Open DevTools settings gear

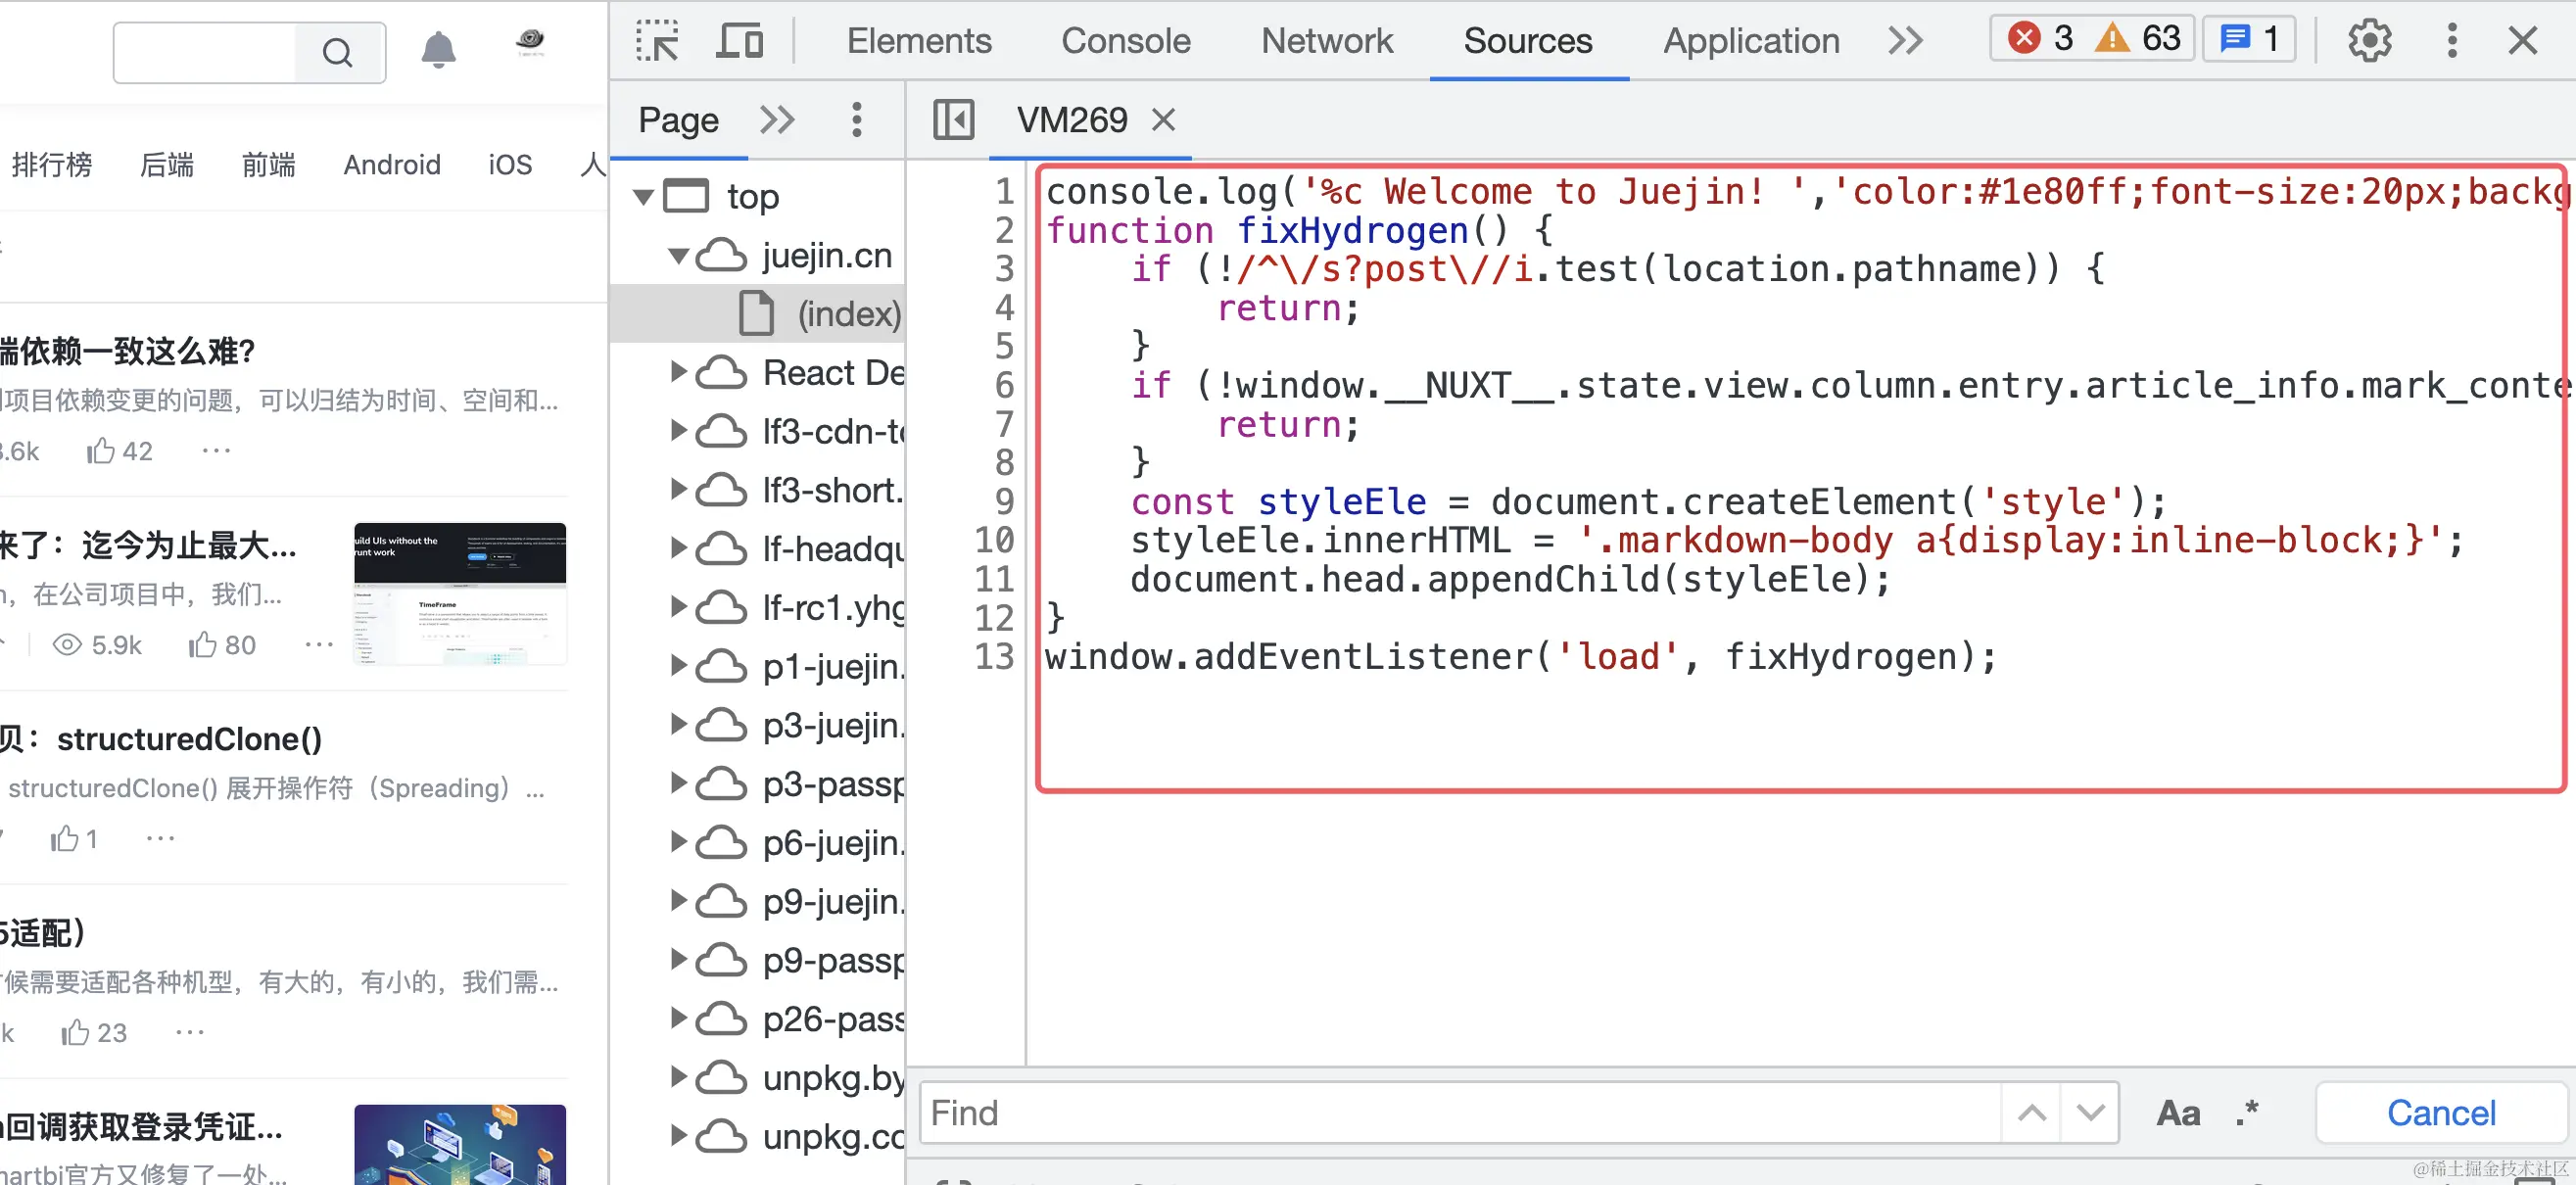coord(2368,41)
